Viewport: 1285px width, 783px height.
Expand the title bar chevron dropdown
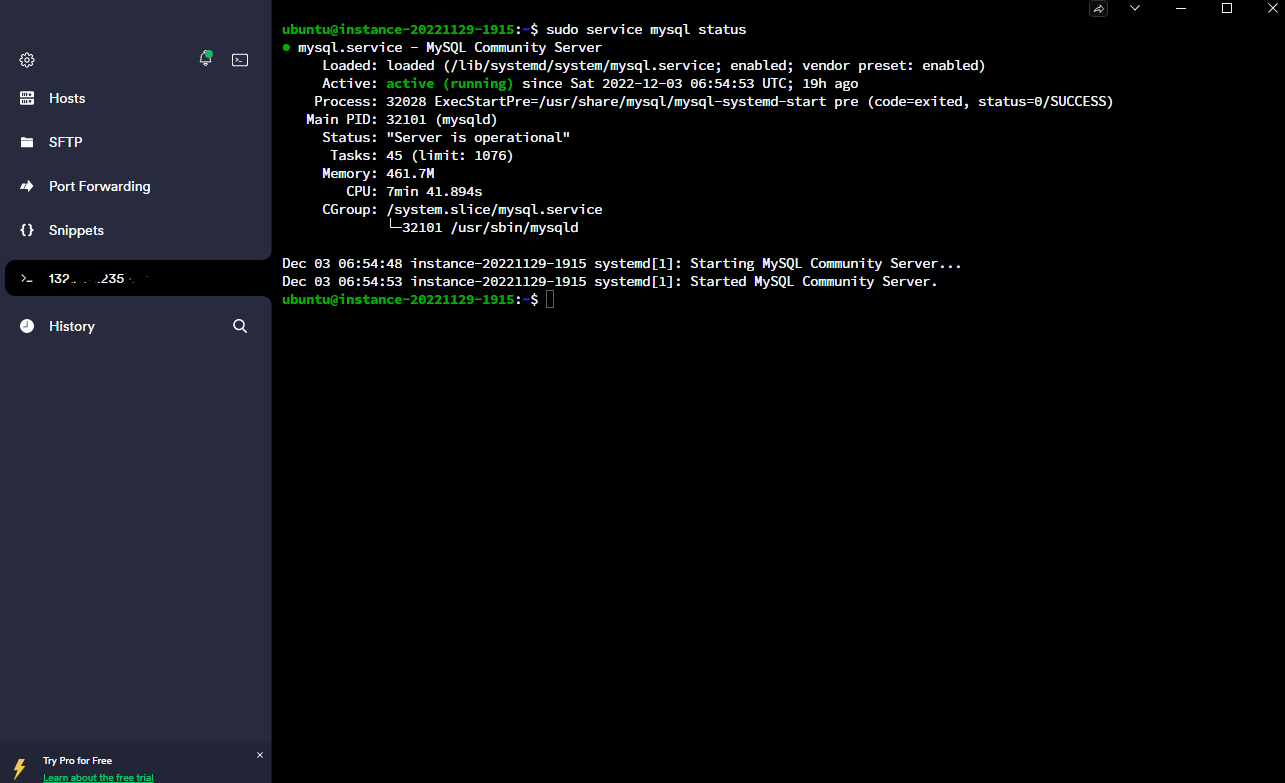[x=1135, y=8]
